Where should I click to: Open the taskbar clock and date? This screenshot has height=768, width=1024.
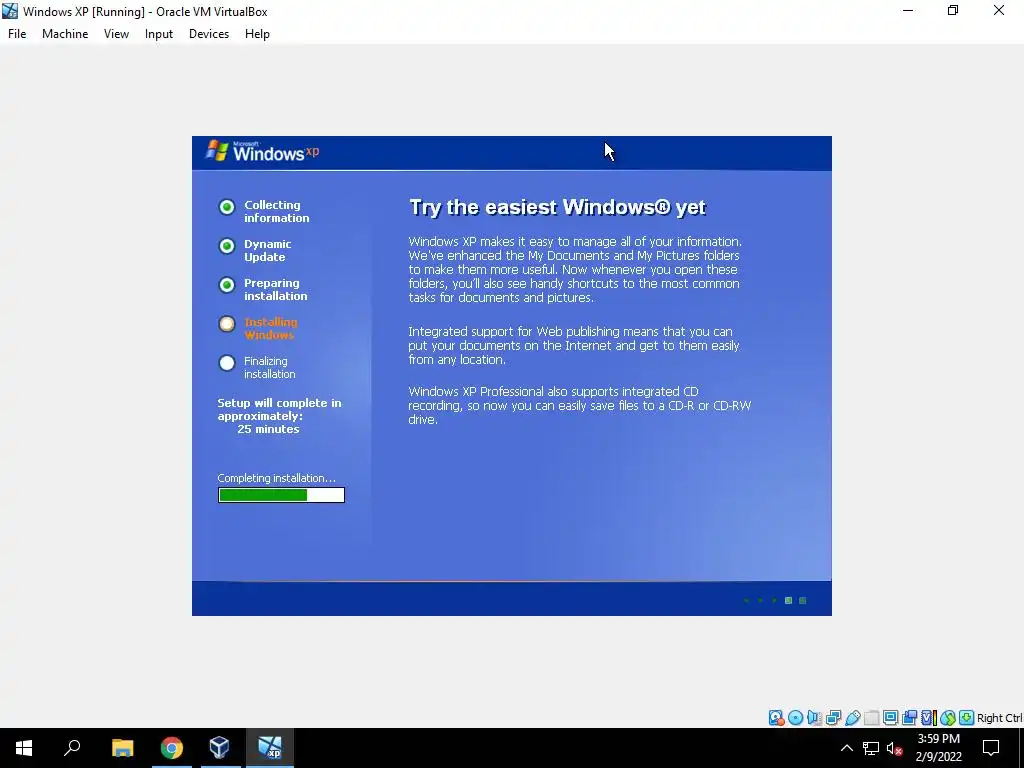point(938,748)
